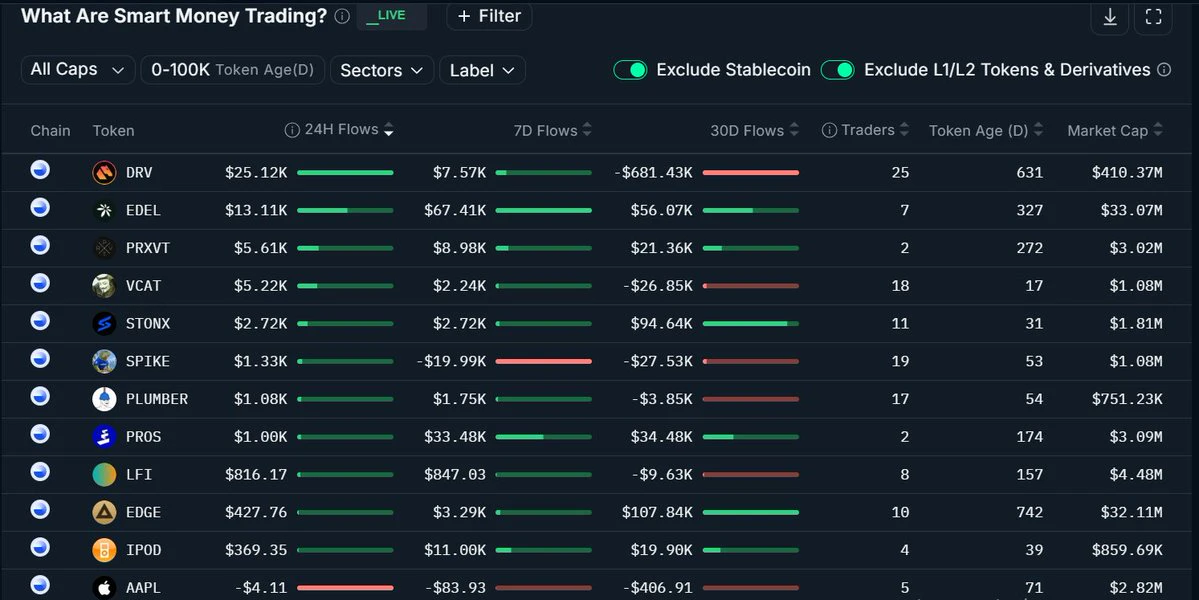Open the IPOD token logo

[104, 550]
